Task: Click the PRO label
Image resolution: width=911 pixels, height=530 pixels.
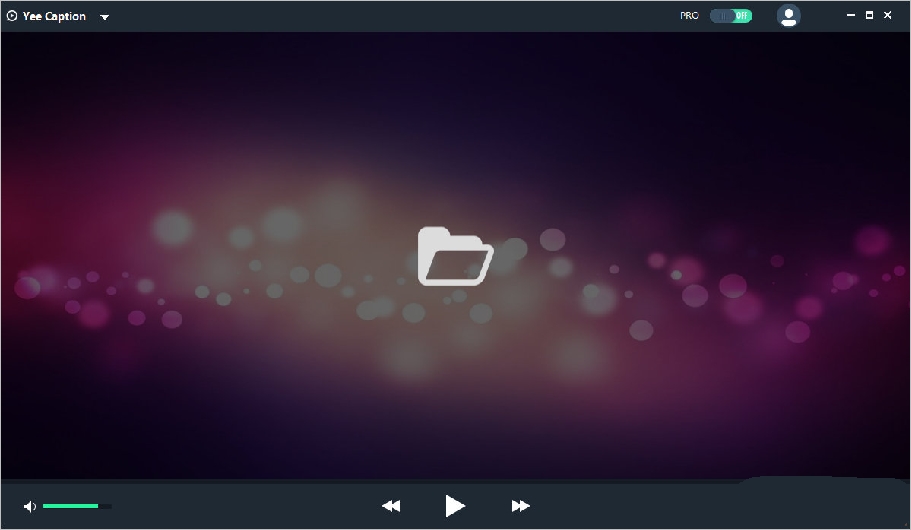Action: (x=689, y=16)
